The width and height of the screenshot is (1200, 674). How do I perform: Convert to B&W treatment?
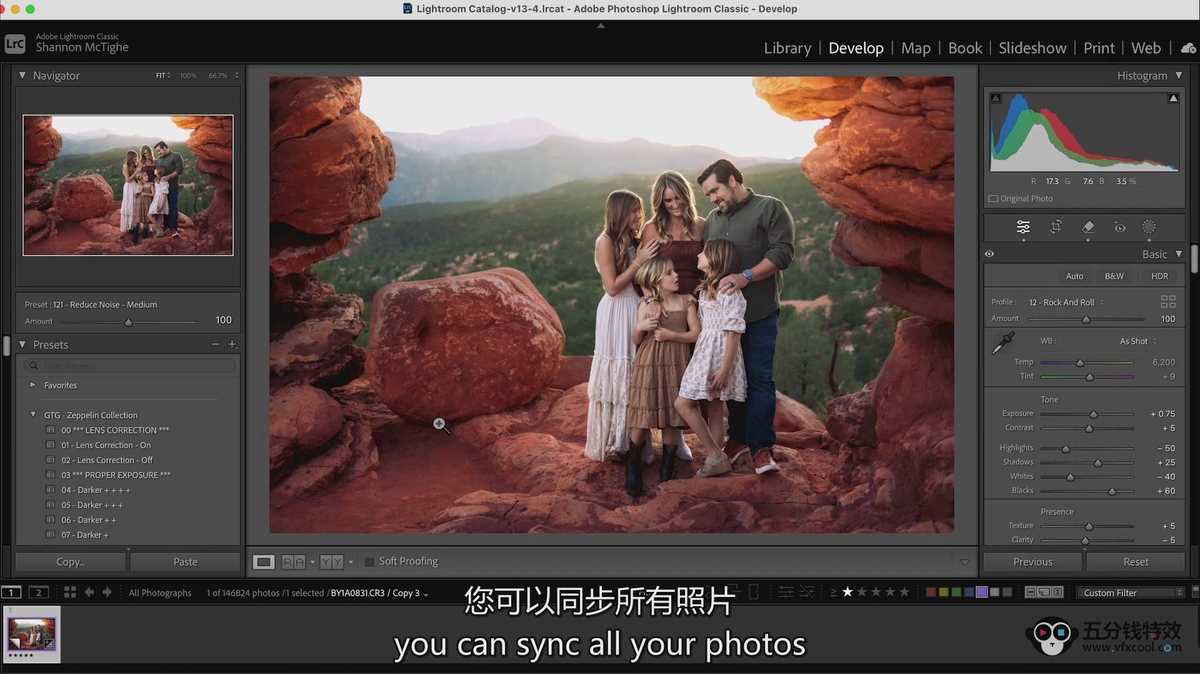1114,276
